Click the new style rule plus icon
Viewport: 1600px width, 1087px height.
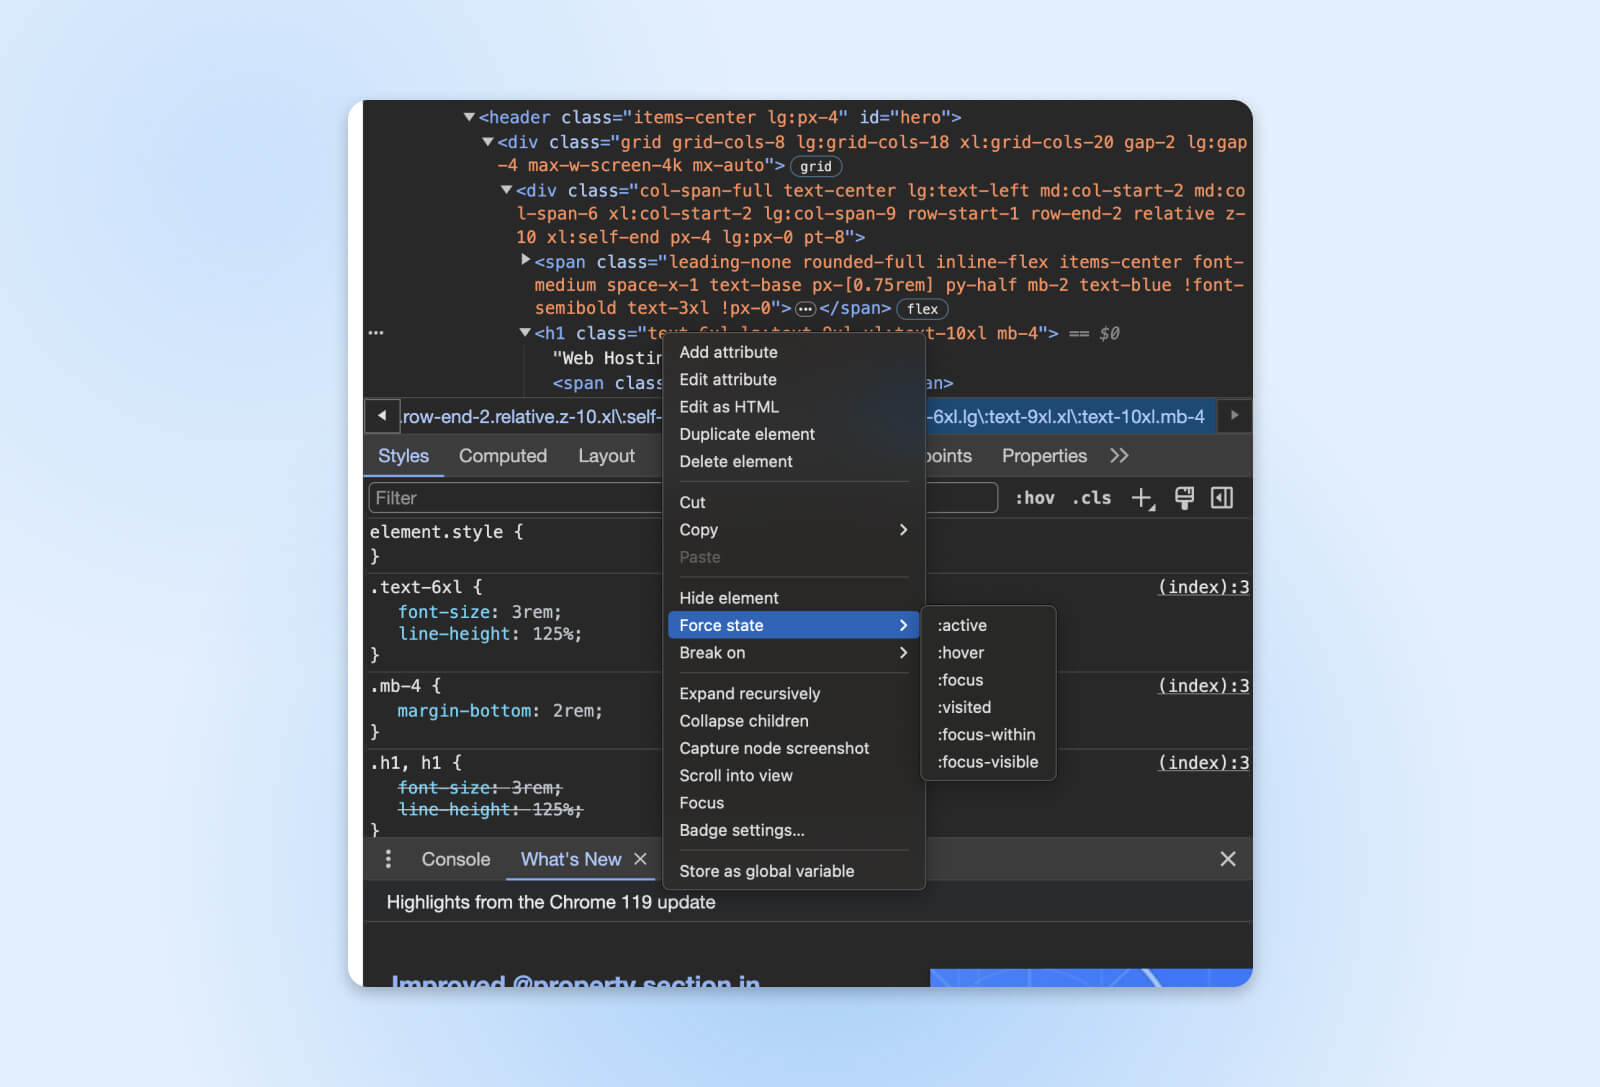[x=1141, y=498]
